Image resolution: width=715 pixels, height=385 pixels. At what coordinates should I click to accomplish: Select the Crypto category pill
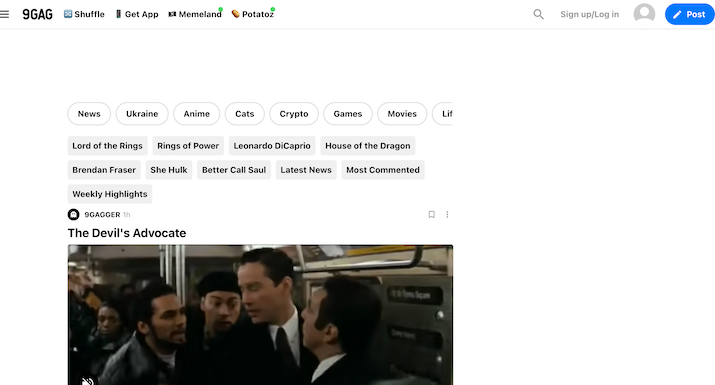click(x=294, y=114)
